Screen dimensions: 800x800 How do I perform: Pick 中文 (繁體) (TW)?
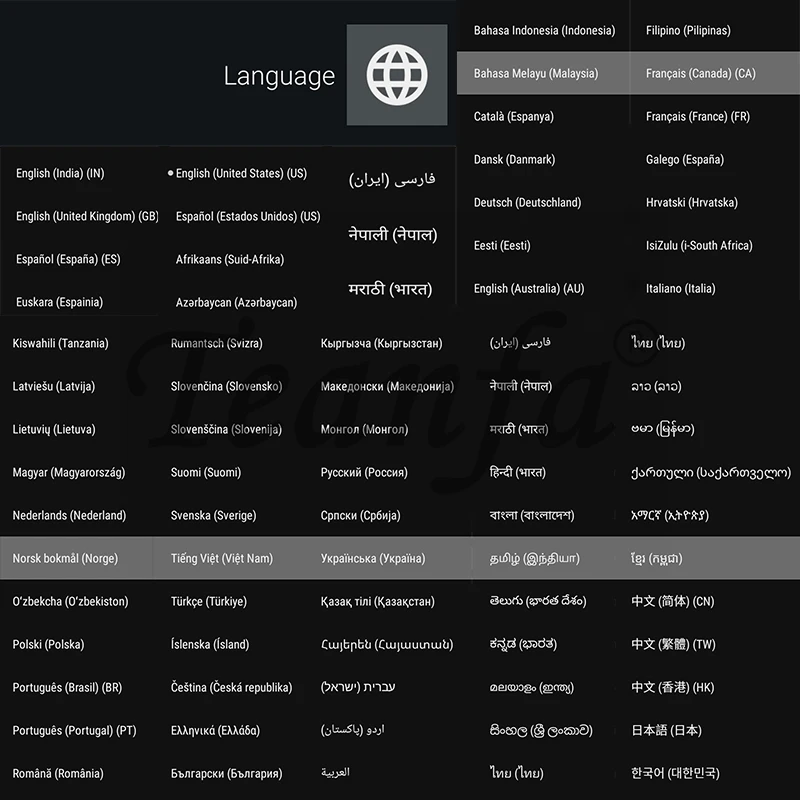click(673, 644)
